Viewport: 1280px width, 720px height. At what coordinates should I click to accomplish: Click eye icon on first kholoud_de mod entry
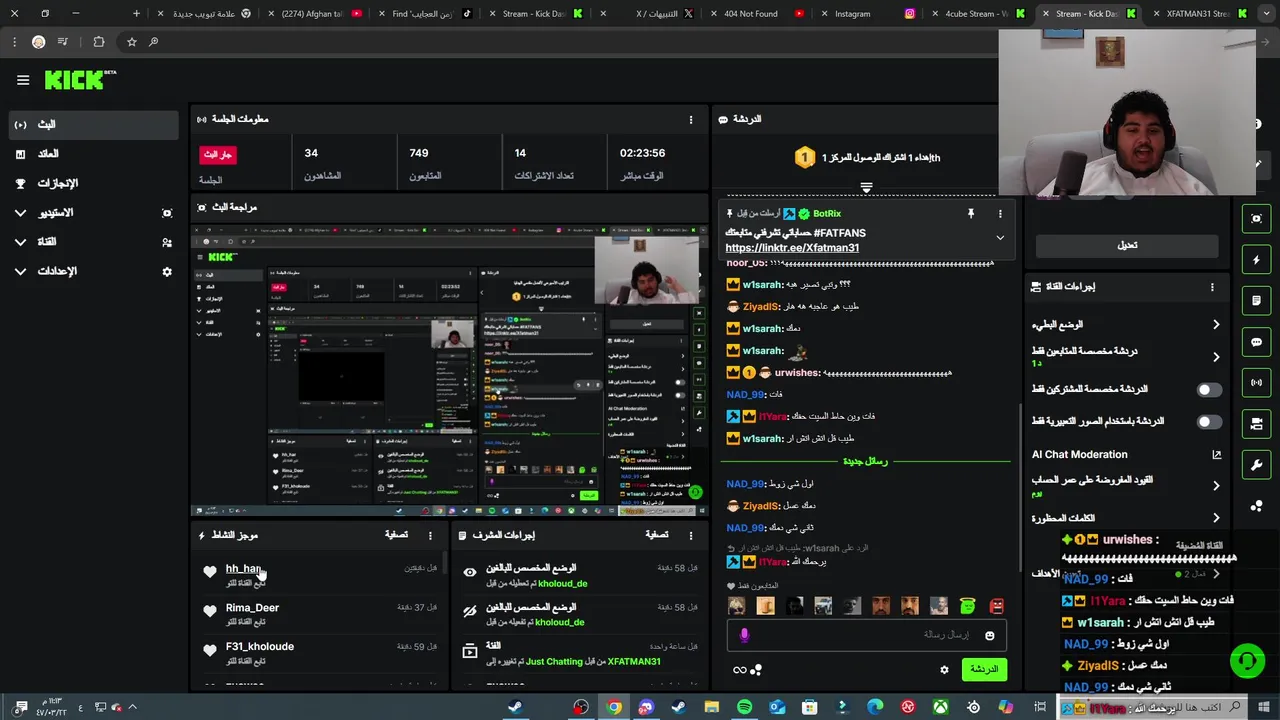pos(469,573)
